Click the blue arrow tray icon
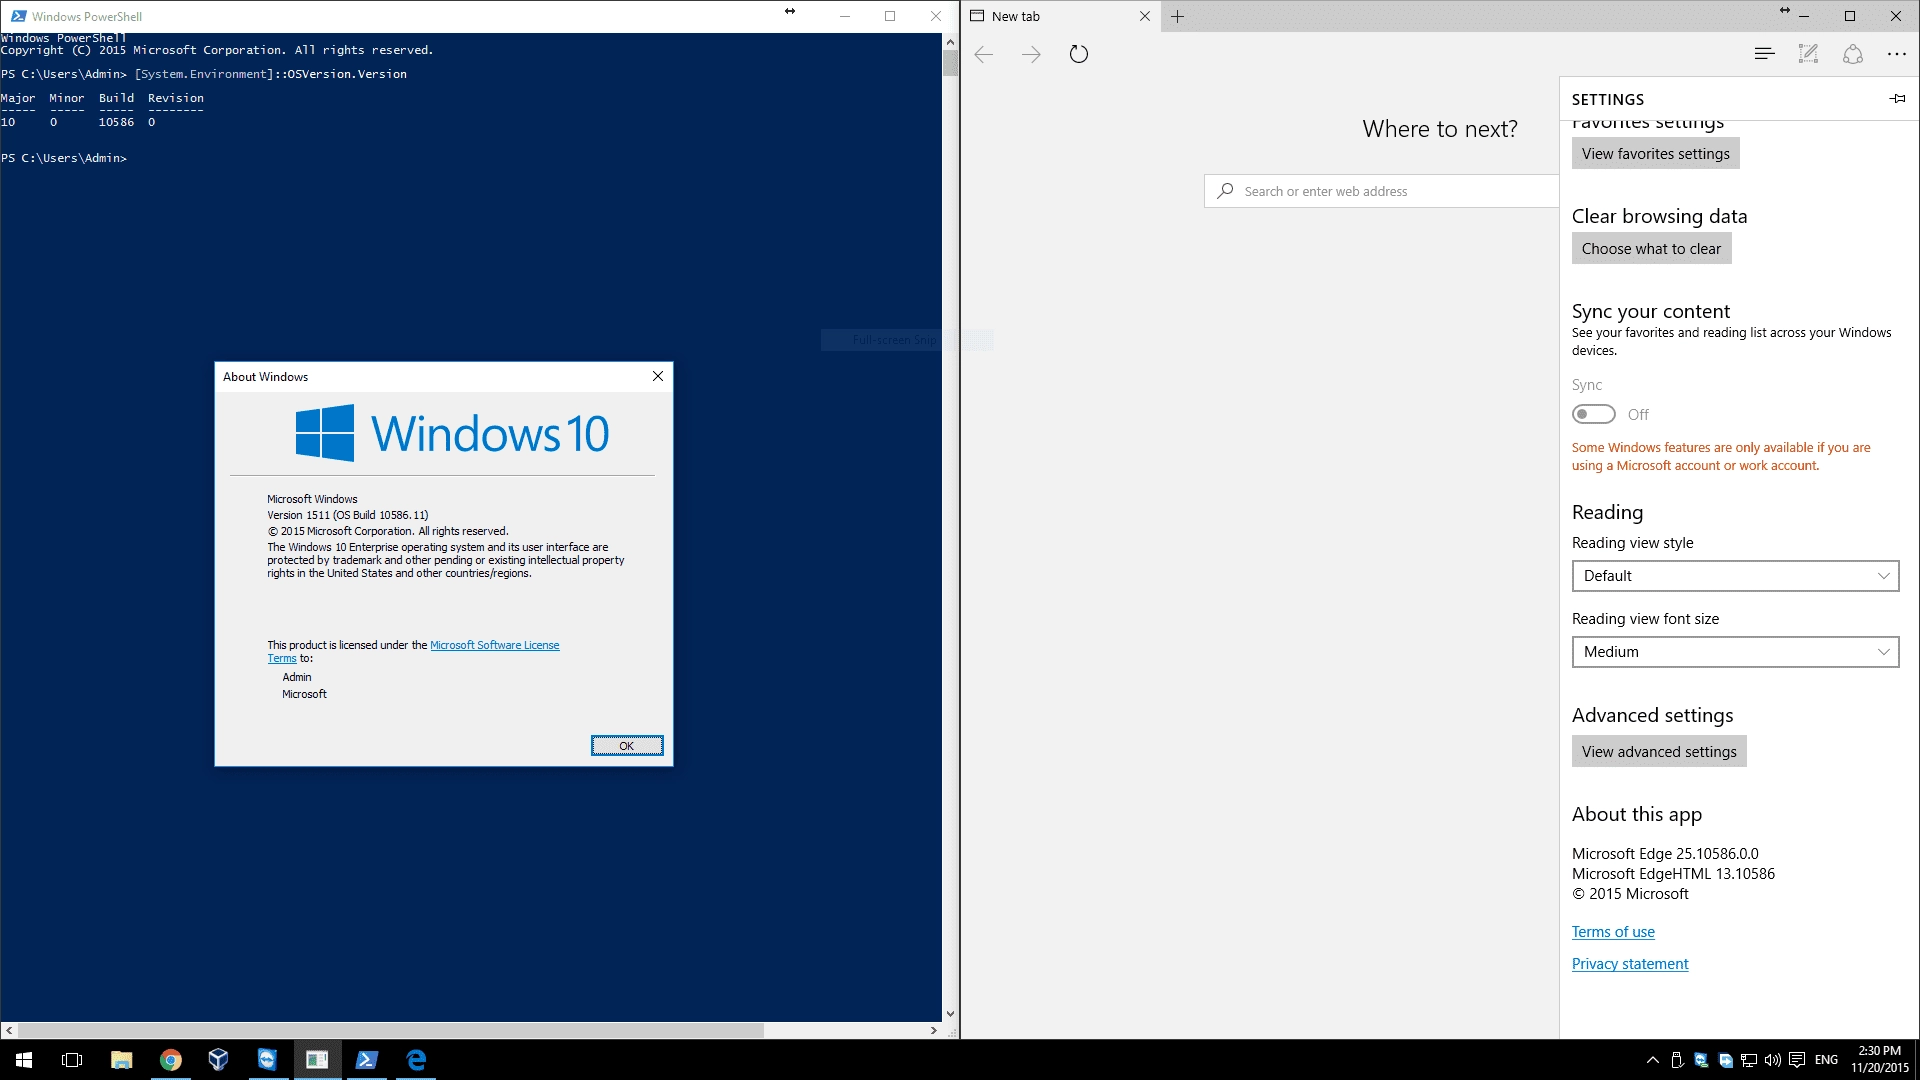This screenshot has width=1920, height=1080. coord(1725,1060)
